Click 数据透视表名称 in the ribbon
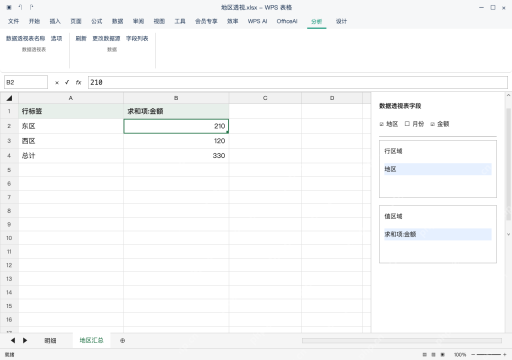Image resolution: width=512 pixels, height=360 pixels. [x=25, y=39]
